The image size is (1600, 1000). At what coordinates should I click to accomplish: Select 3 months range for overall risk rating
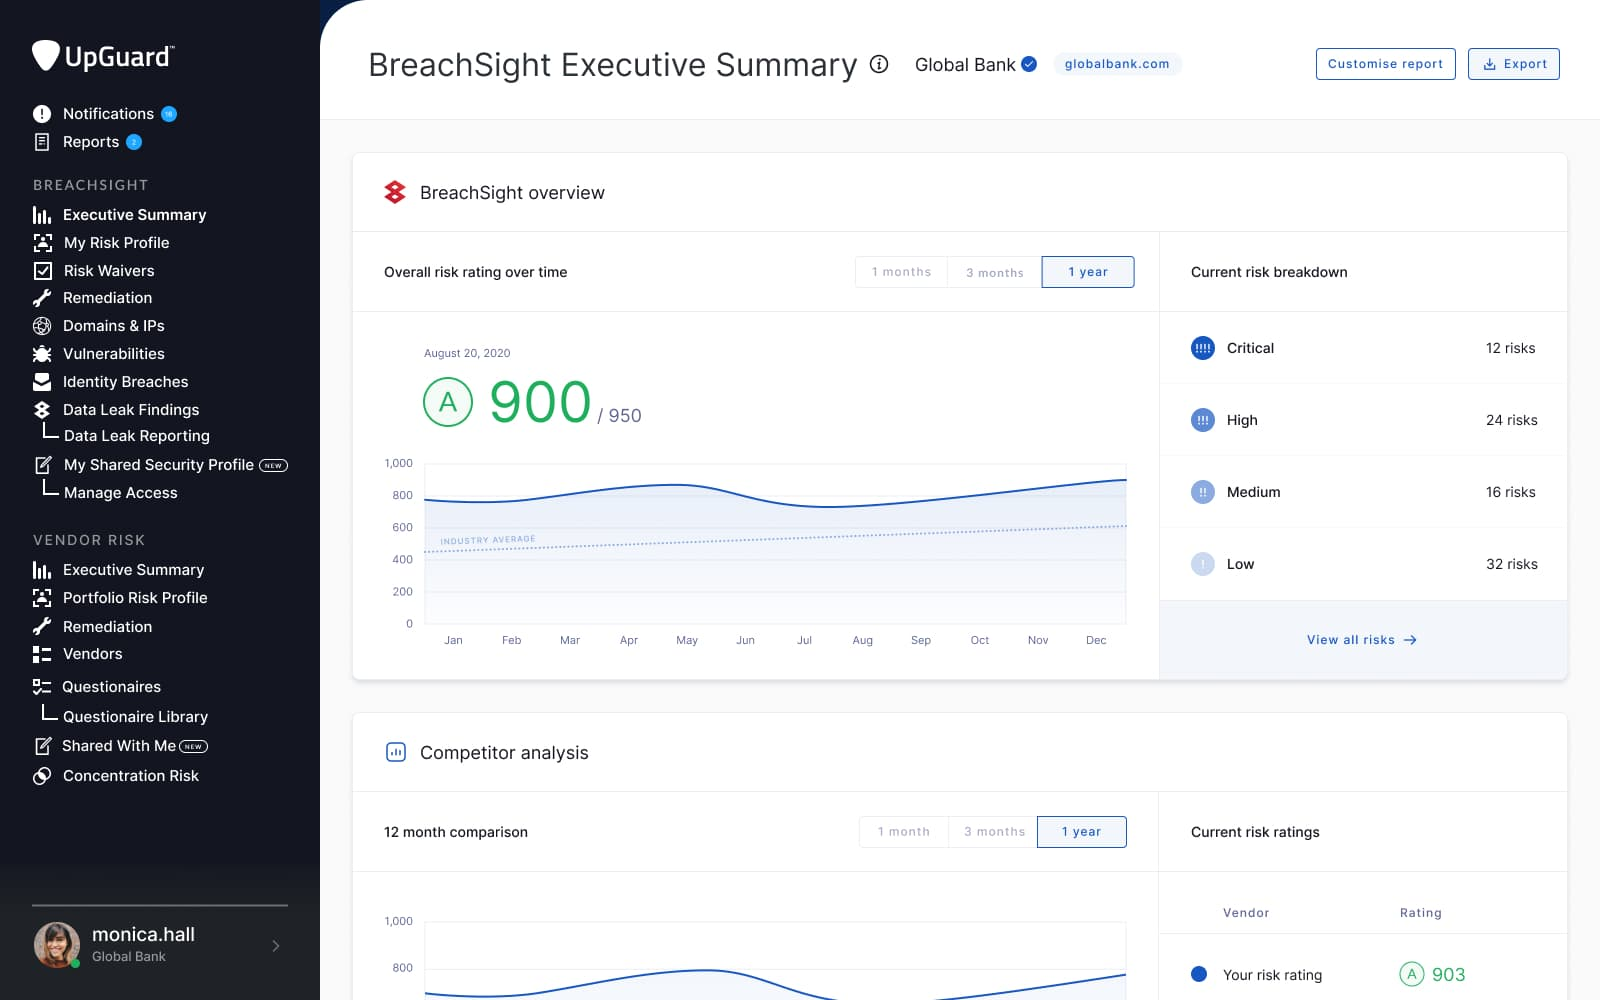(x=994, y=271)
